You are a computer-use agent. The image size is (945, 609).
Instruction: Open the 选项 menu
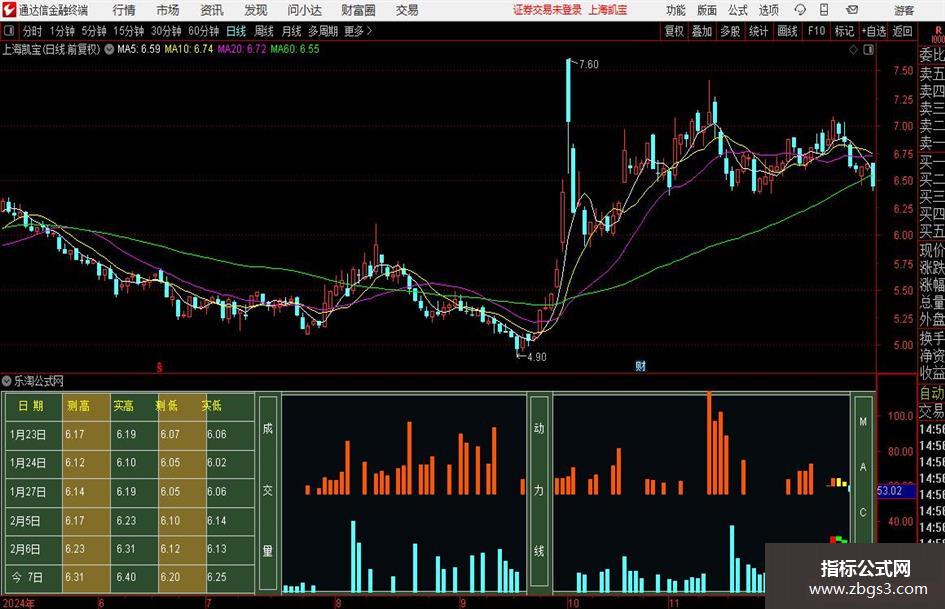768,10
